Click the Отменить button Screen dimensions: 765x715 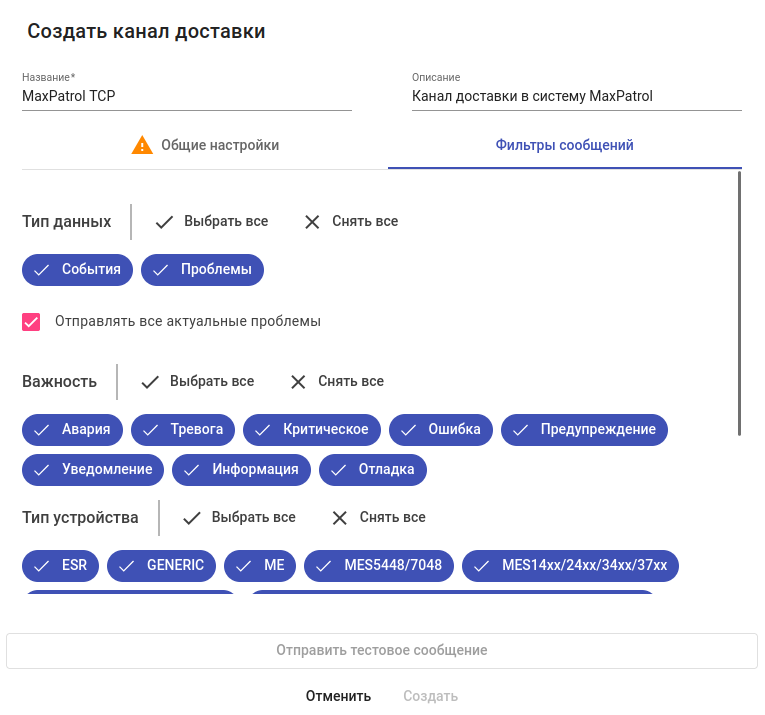338,696
